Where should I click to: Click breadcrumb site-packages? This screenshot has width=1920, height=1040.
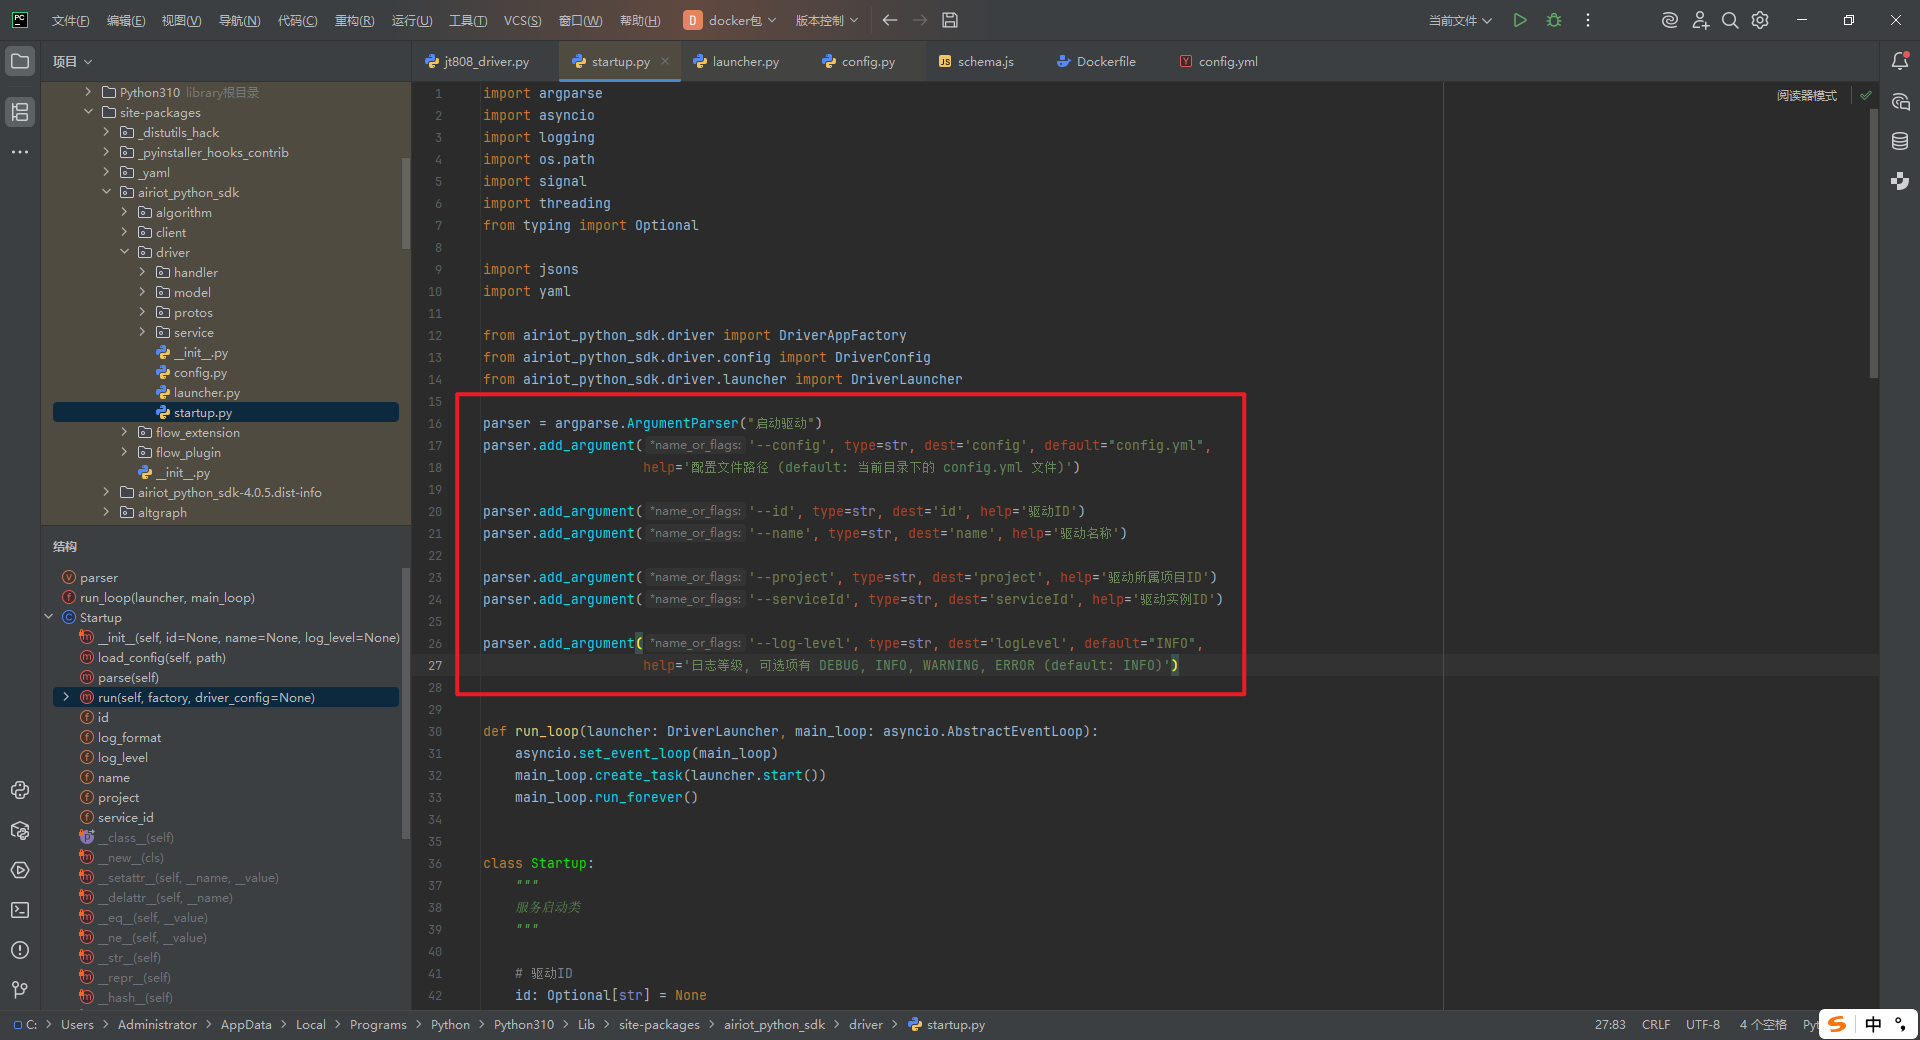point(659,1024)
